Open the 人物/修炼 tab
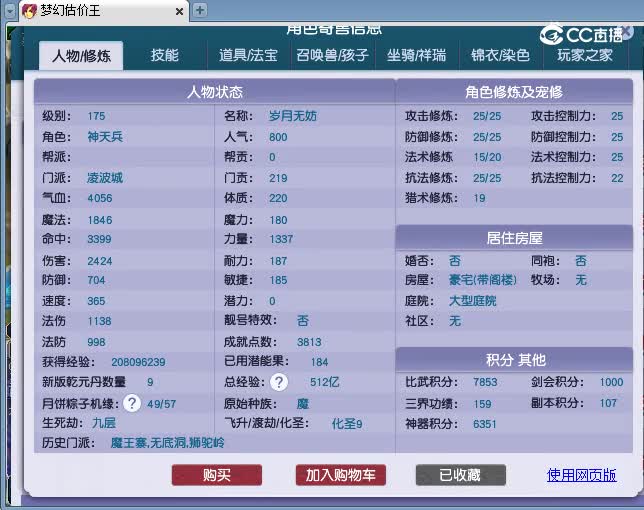644x510 pixels. [81, 55]
